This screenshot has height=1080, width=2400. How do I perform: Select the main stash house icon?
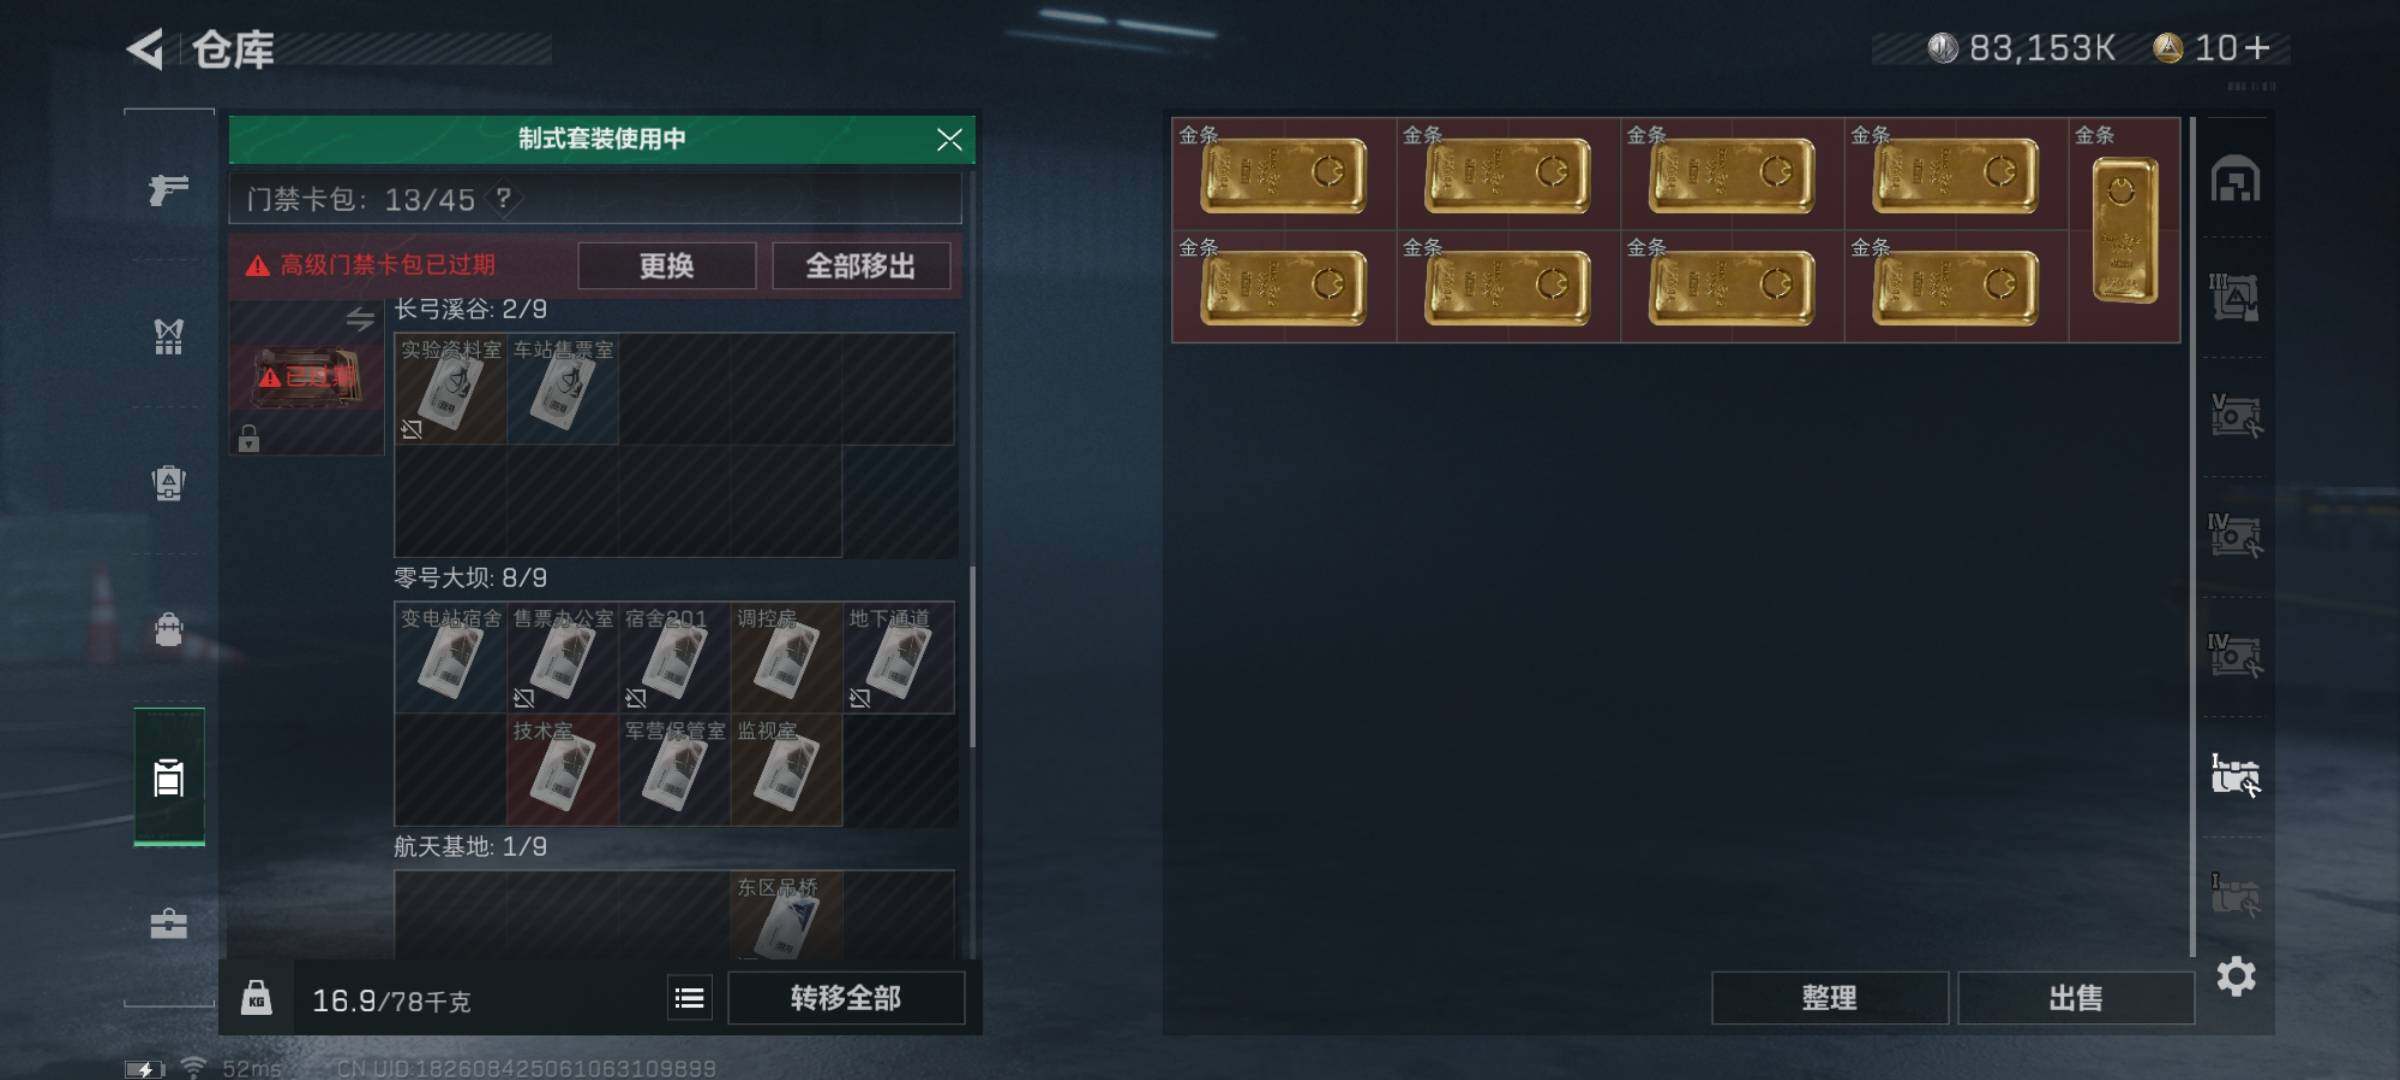click(2235, 180)
